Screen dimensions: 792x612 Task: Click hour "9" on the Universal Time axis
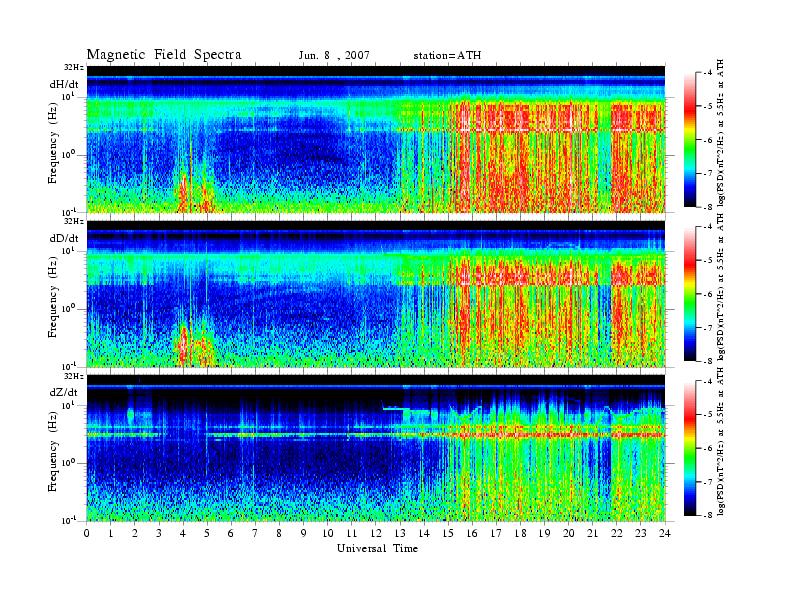304,533
